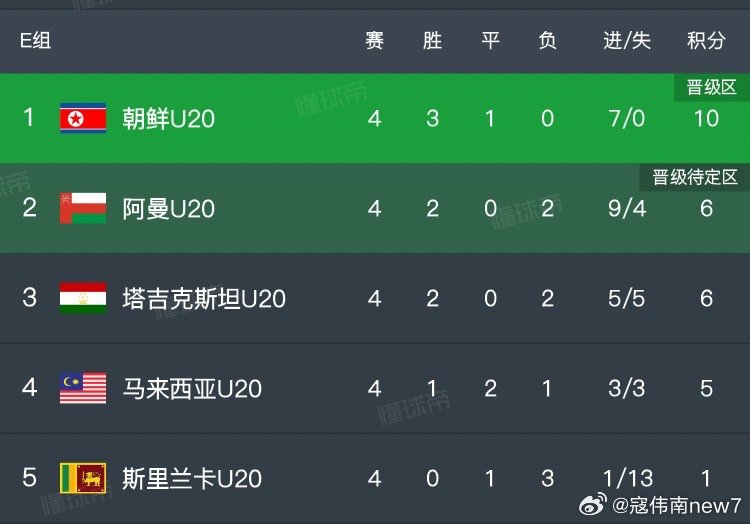The image size is (750, 524).
Task: Click the 积分 column header
Action: 706,40
